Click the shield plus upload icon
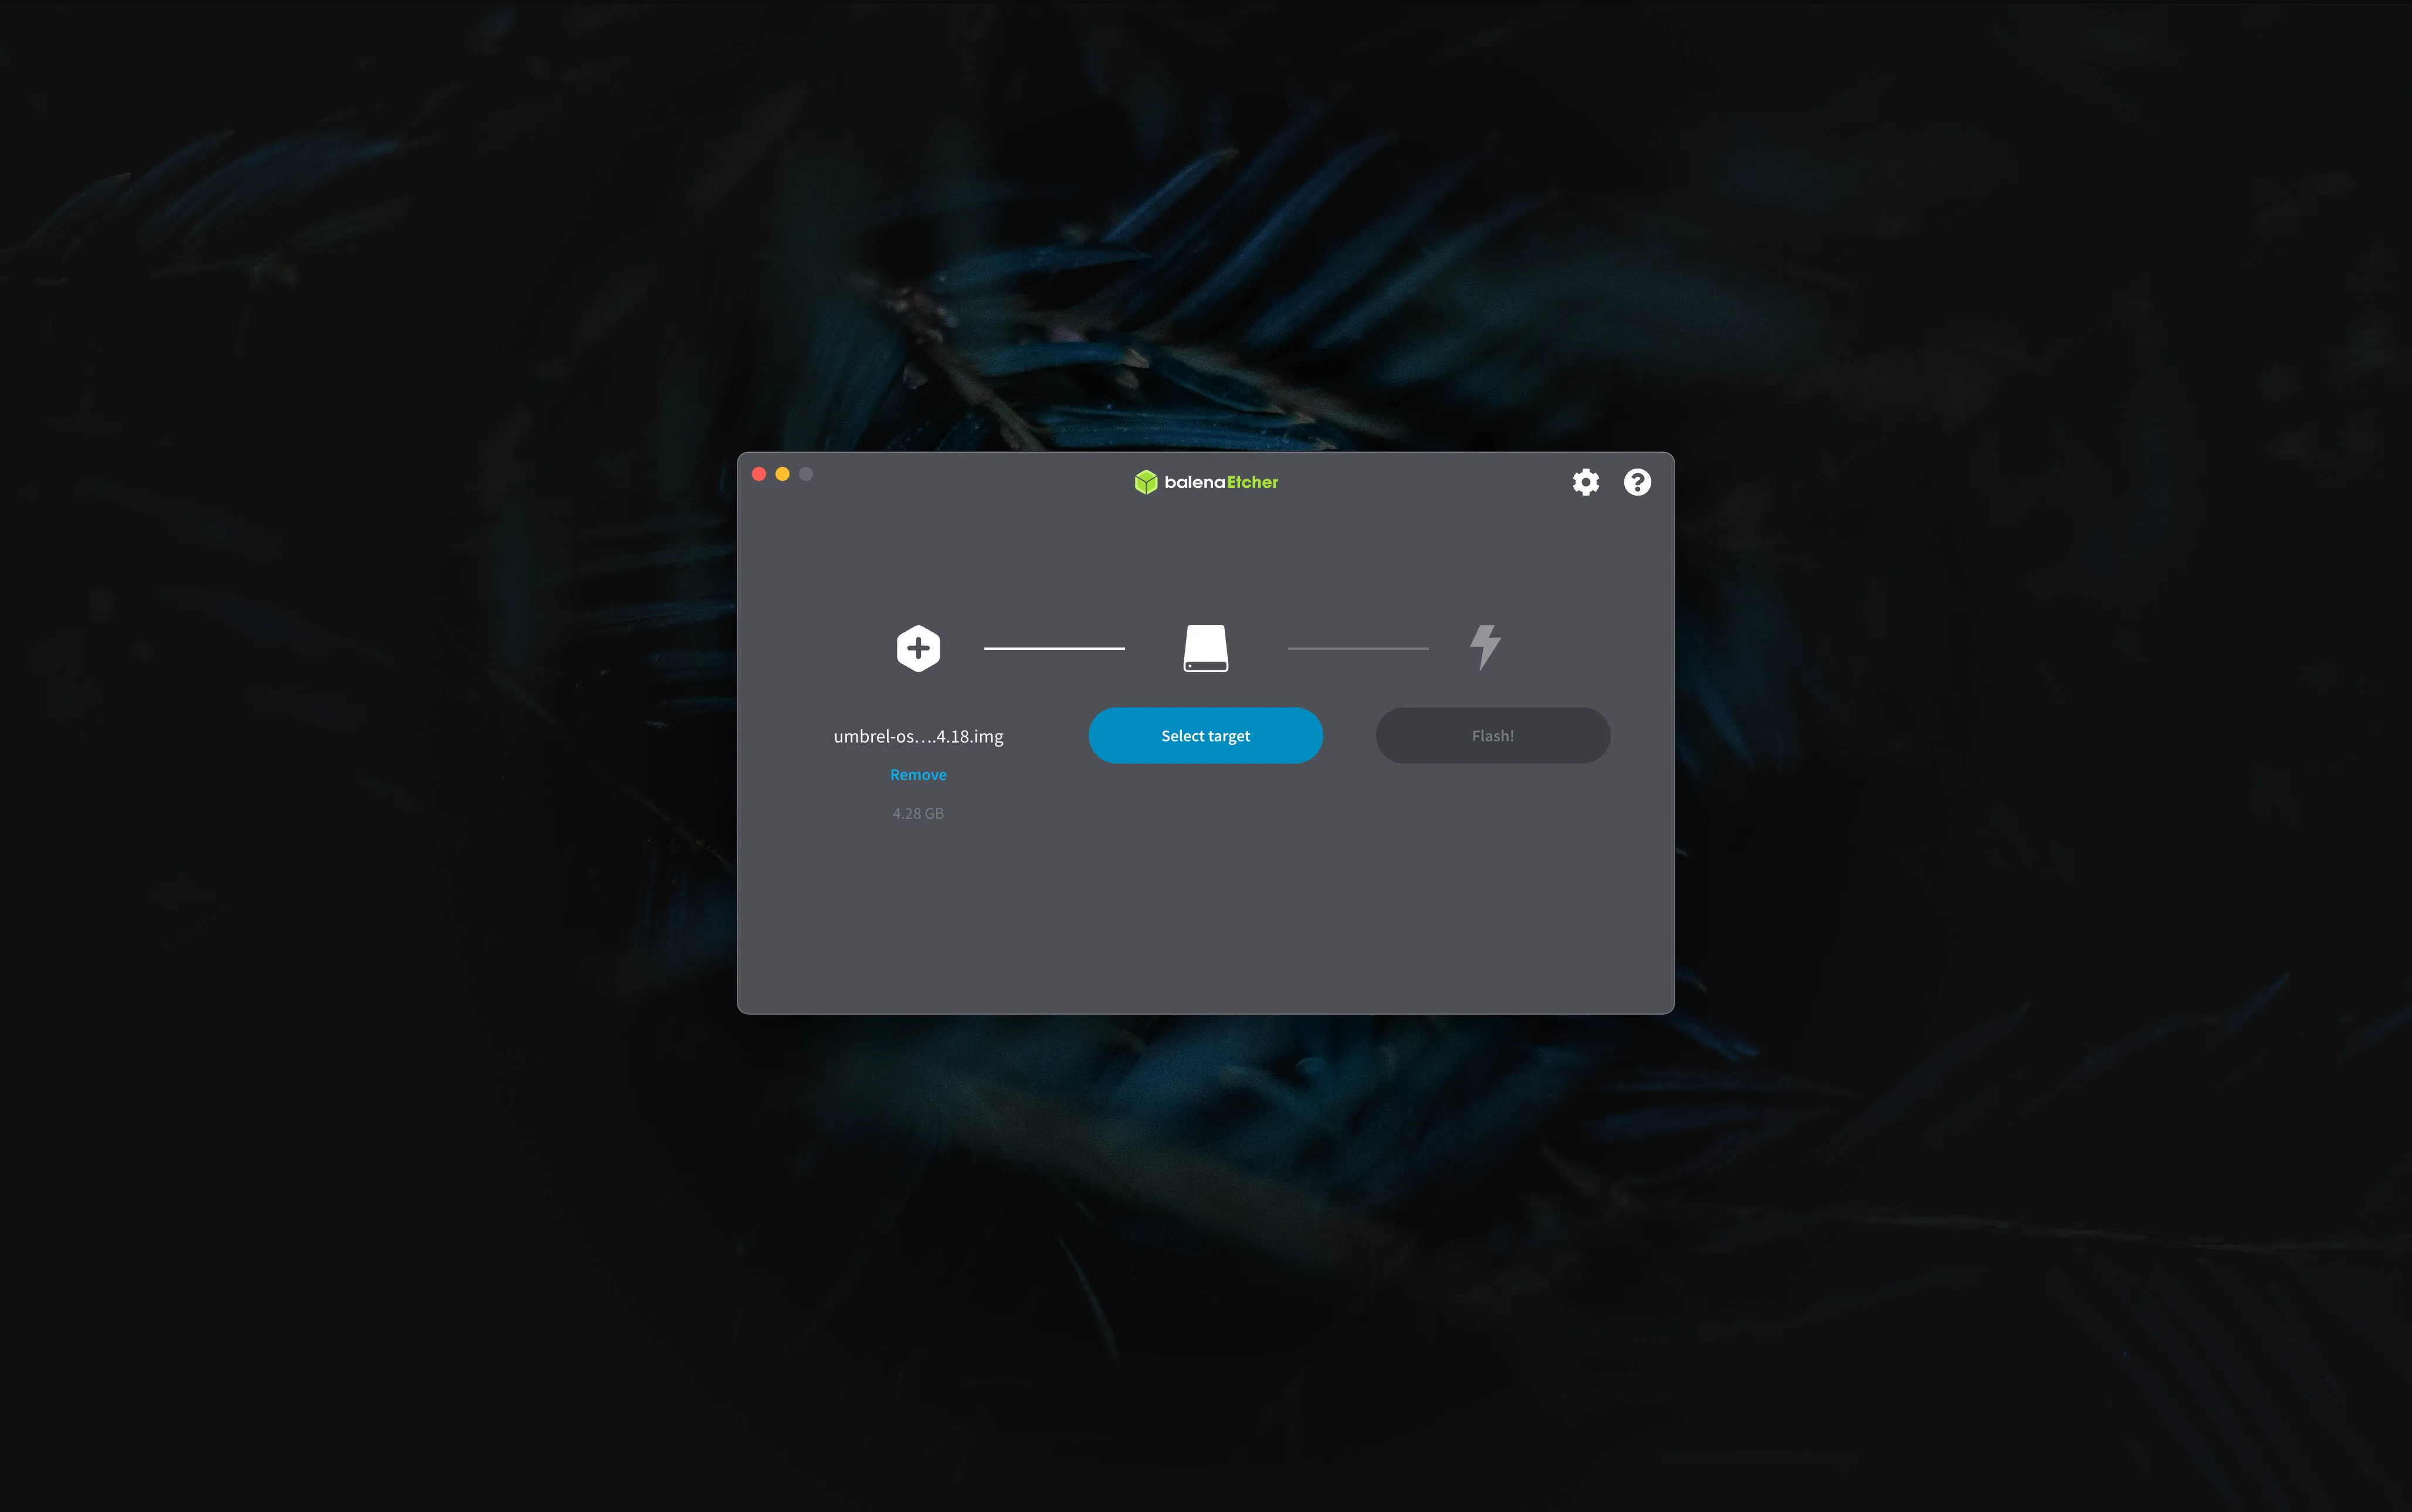This screenshot has height=1512, width=2412. pos(918,646)
